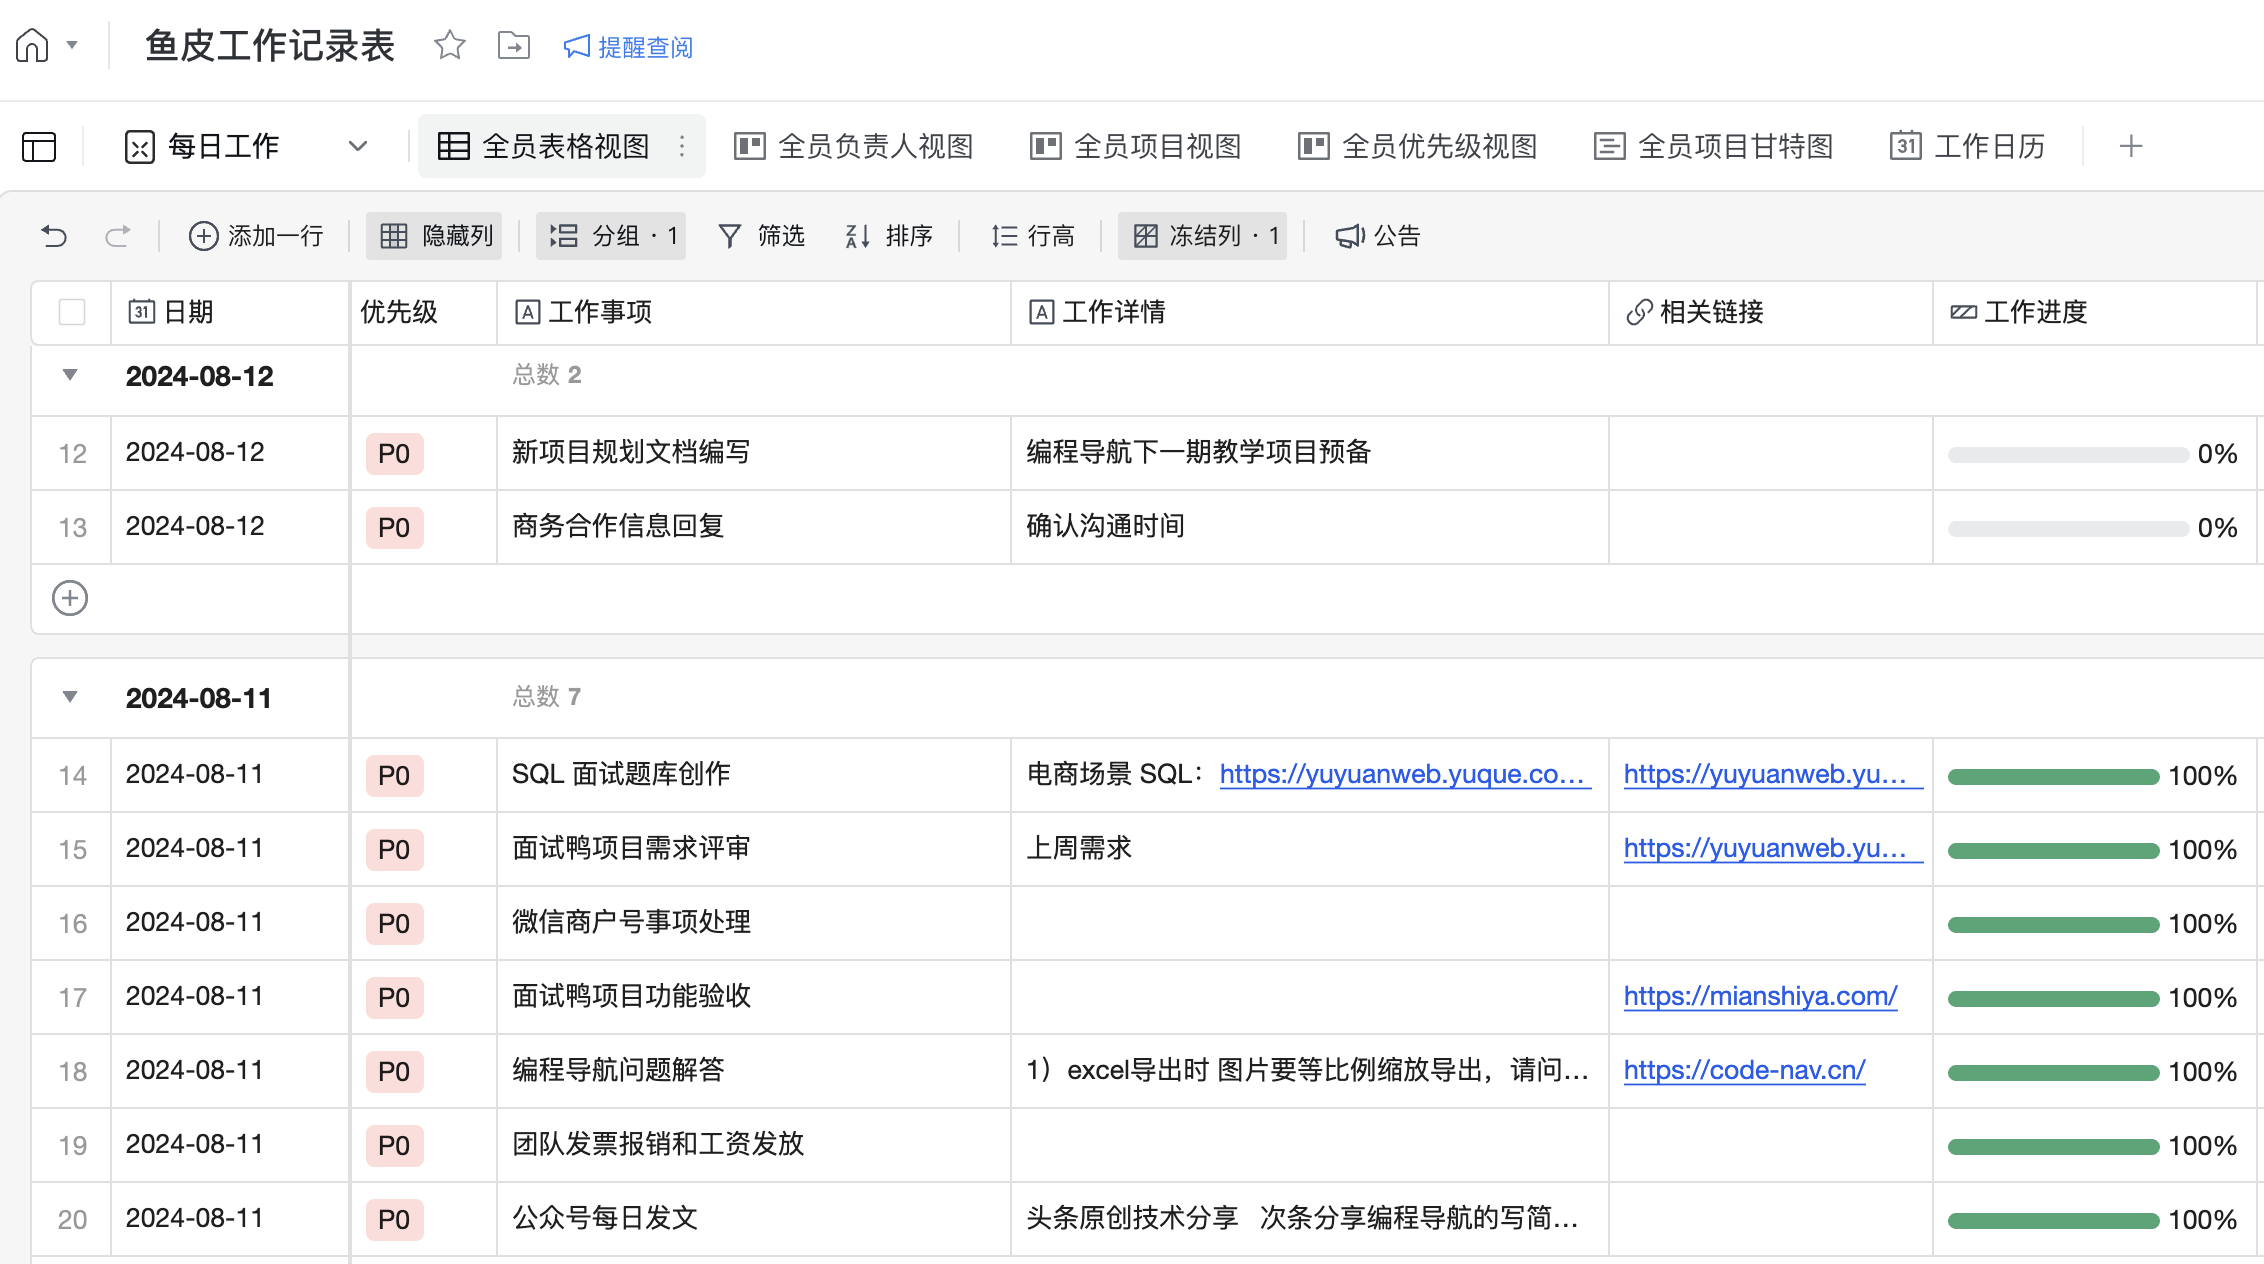
Task: Switch to 工作日历 tab
Action: point(1967,147)
